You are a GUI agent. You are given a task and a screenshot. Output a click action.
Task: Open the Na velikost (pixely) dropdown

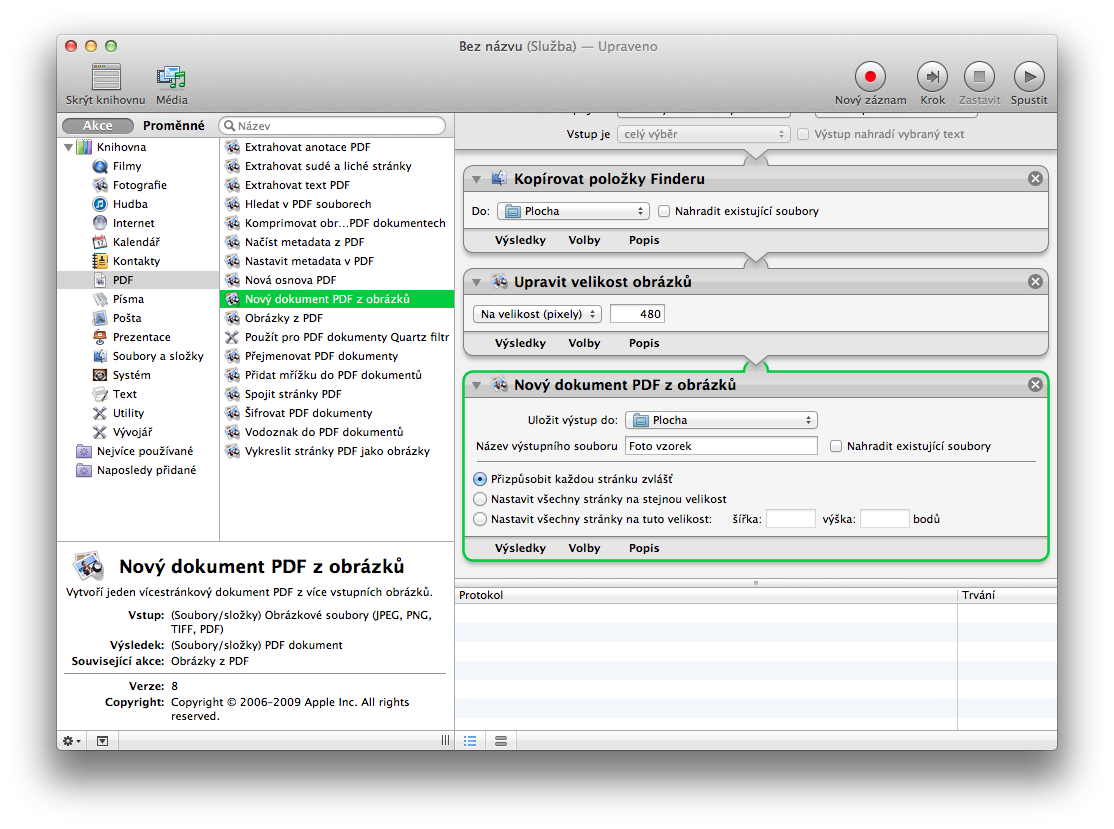coord(537,314)
